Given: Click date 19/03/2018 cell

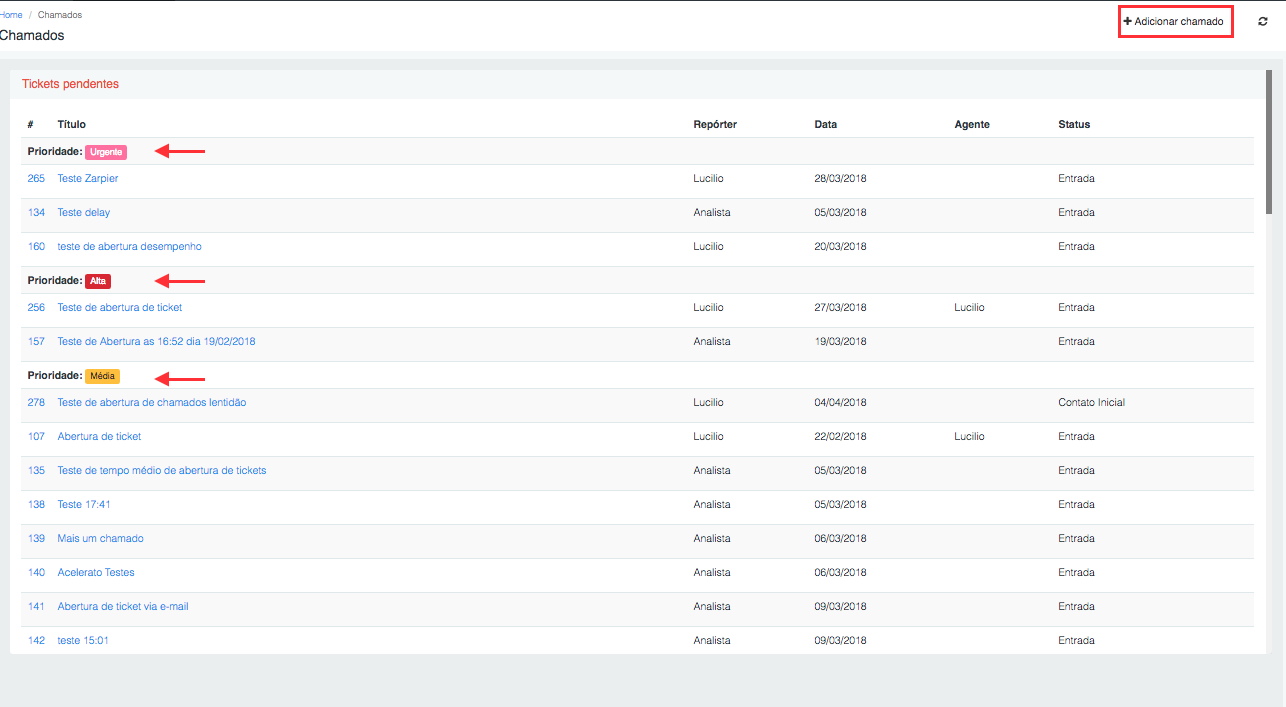Looking at the screenshot, I should click(x=841, y=341).
